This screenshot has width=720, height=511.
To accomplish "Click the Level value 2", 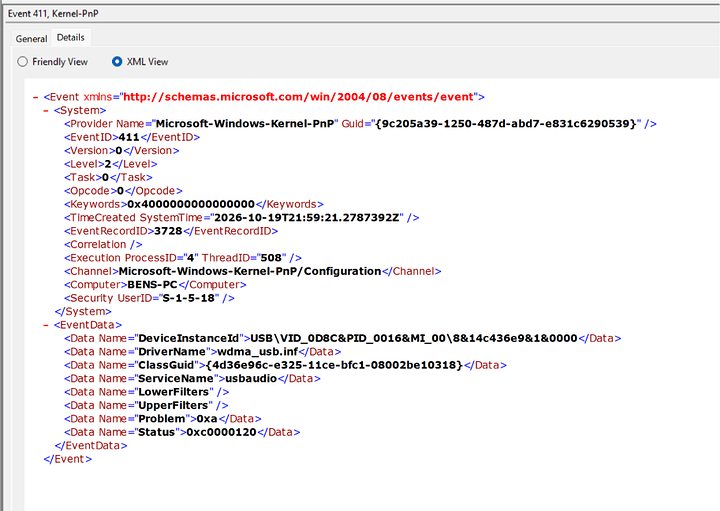I will click(x=108, y=163).
